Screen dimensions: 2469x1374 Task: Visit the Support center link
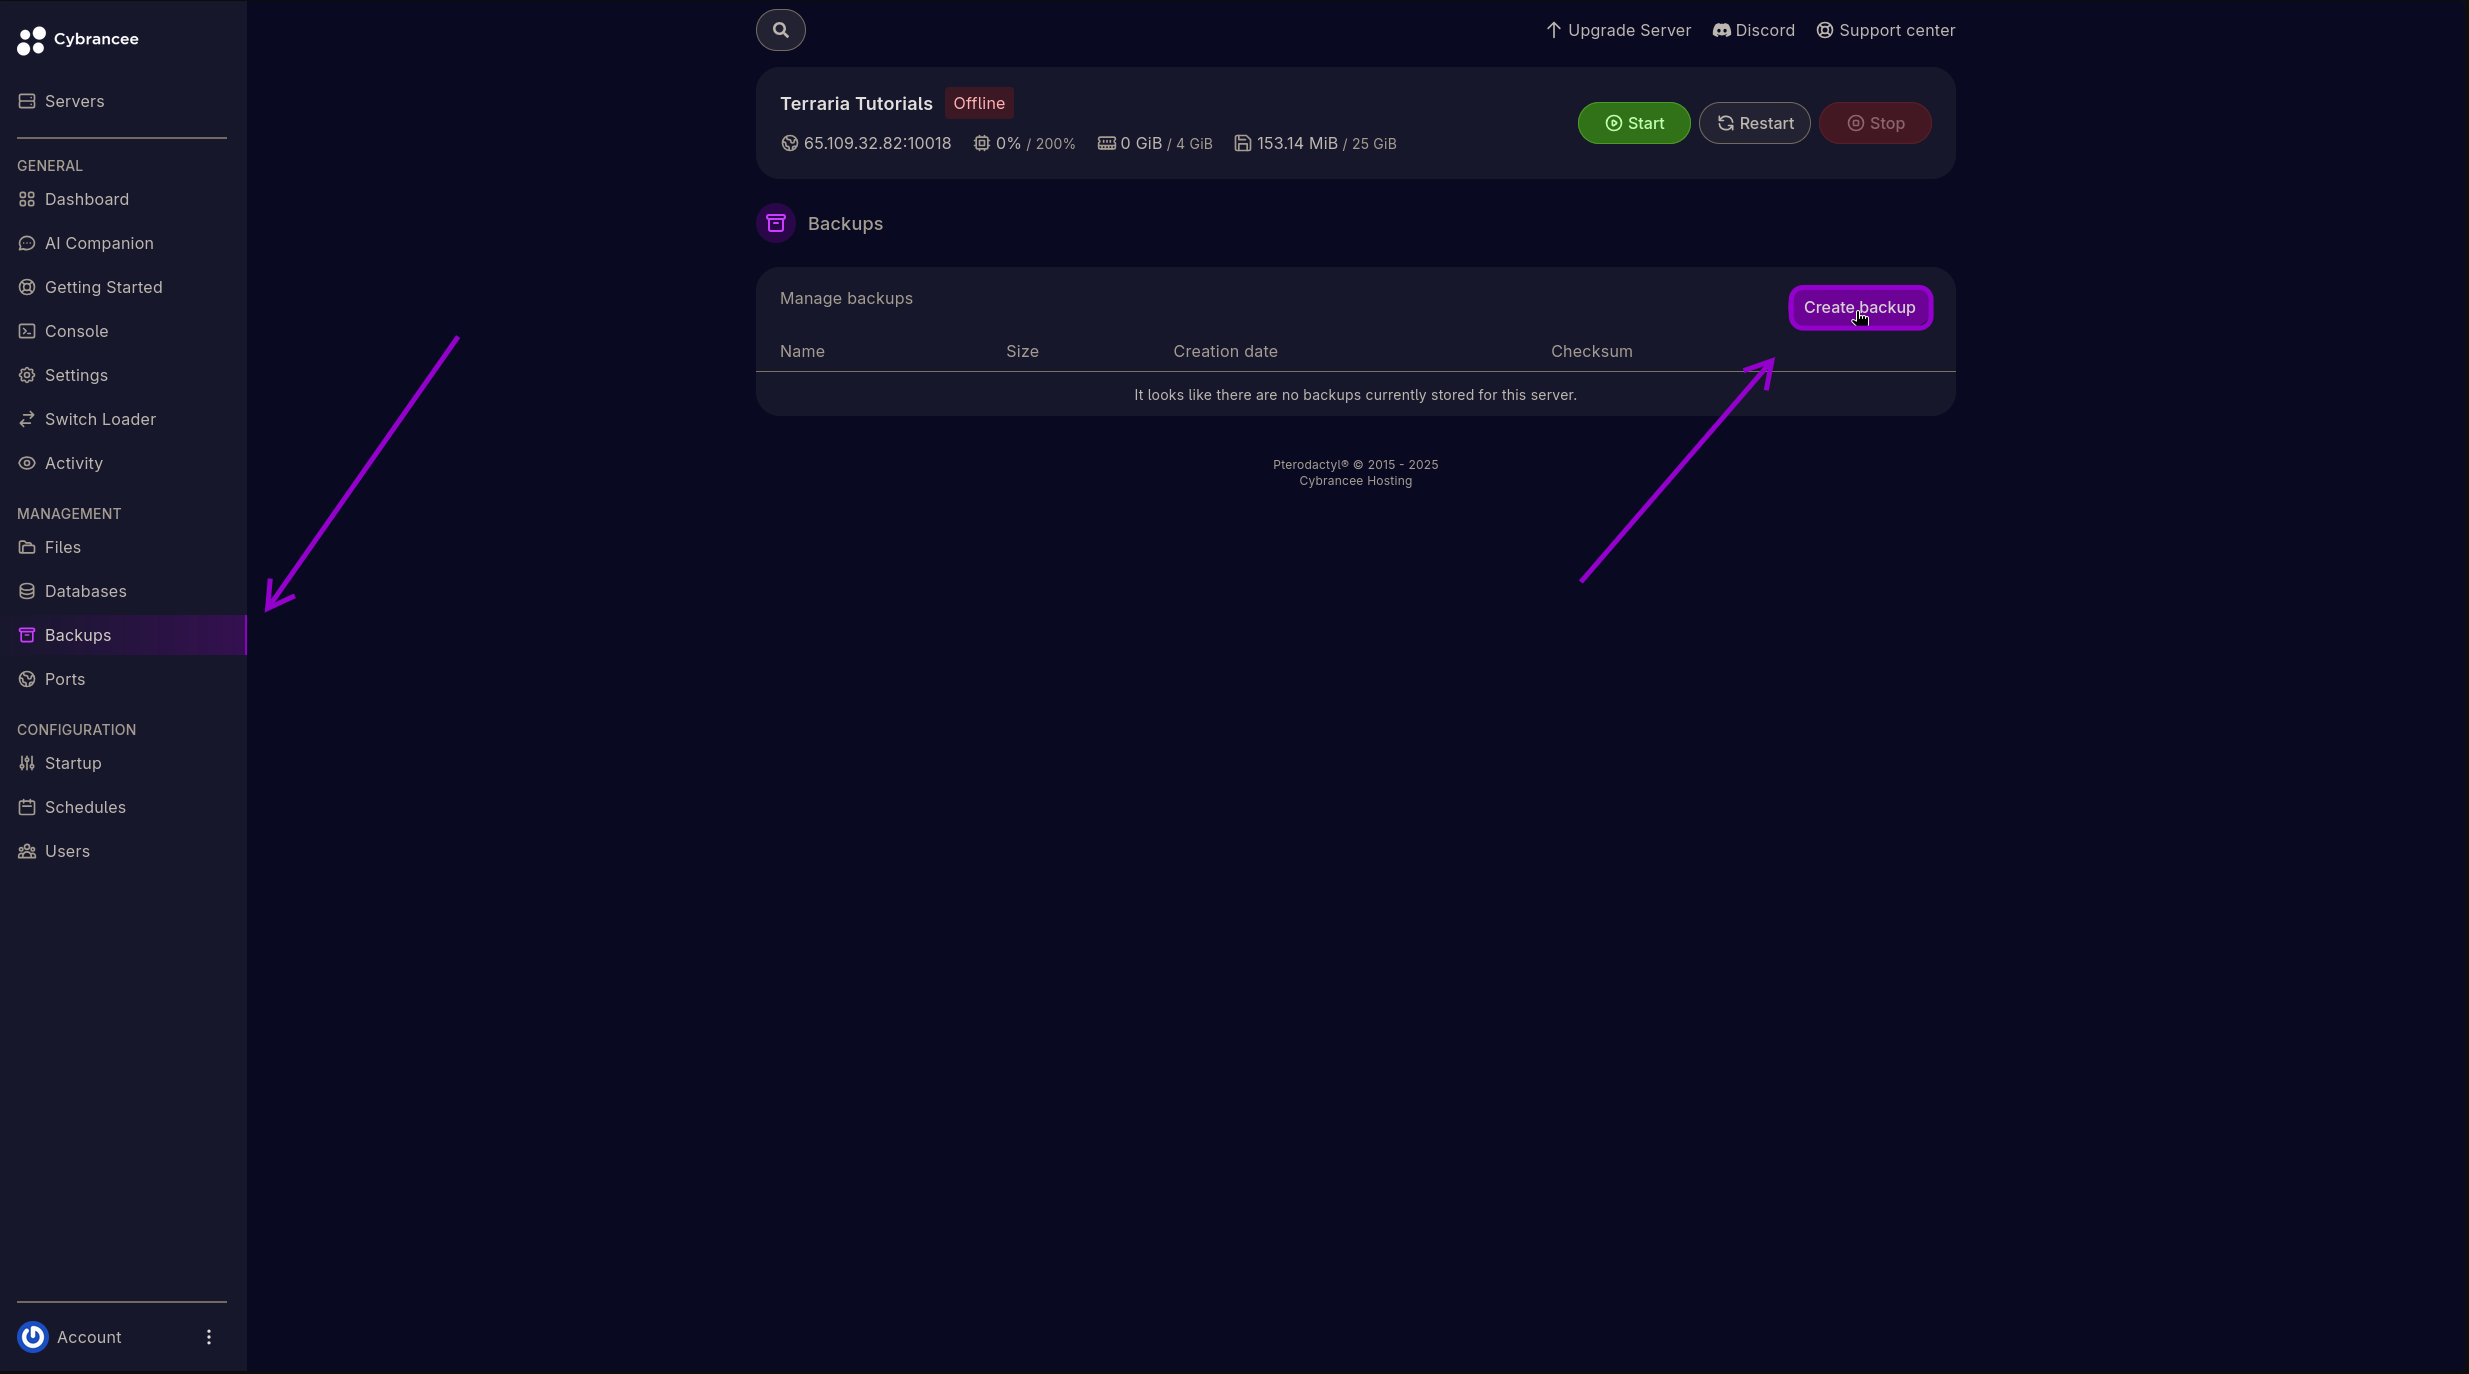point(1886,30)
